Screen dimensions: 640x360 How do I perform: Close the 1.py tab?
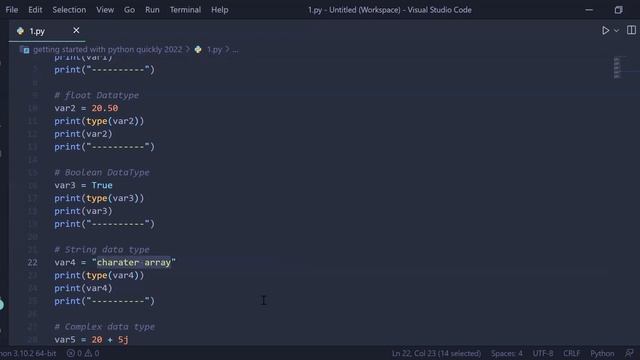[76, 31]
